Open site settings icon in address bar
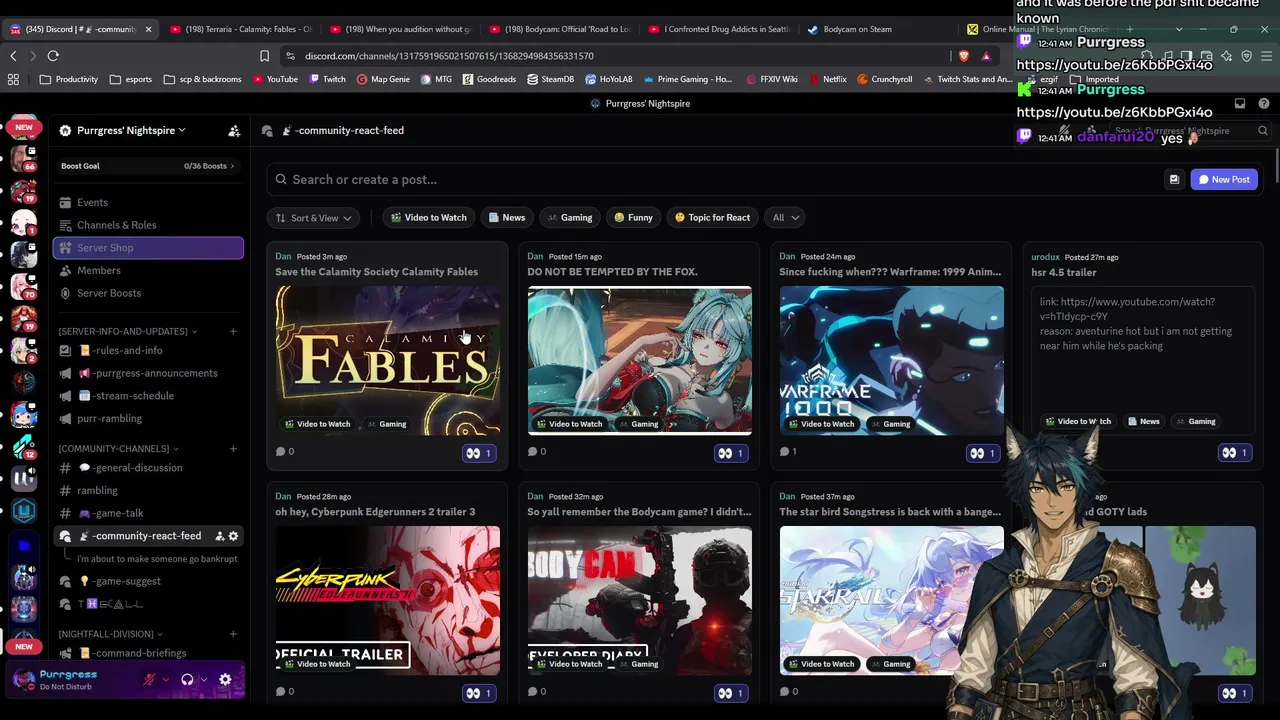Viewport: 1280px width, 720px height. 290,56
